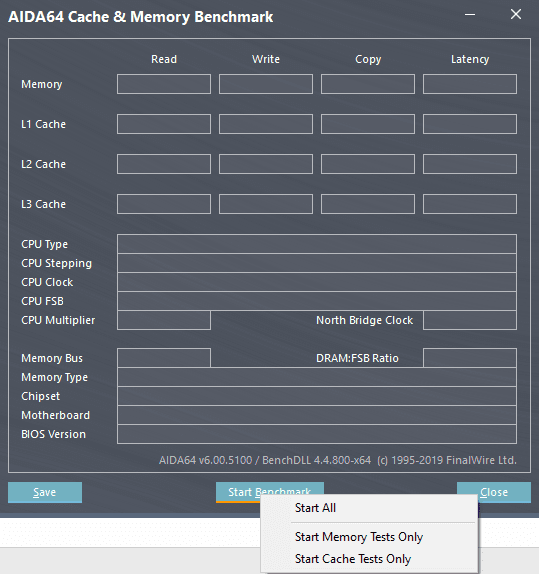Click the 'North Bridge Clock' label
The height and width of the screenshot is (574, 539).
click(x=364, y=320)
